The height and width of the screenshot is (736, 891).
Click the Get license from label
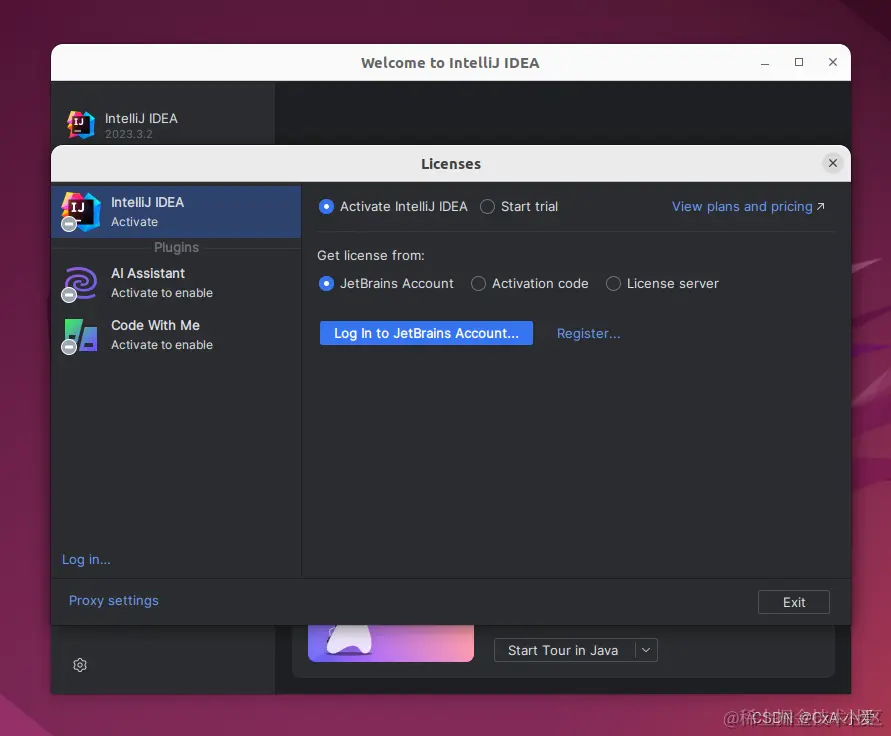pos(370,255)
